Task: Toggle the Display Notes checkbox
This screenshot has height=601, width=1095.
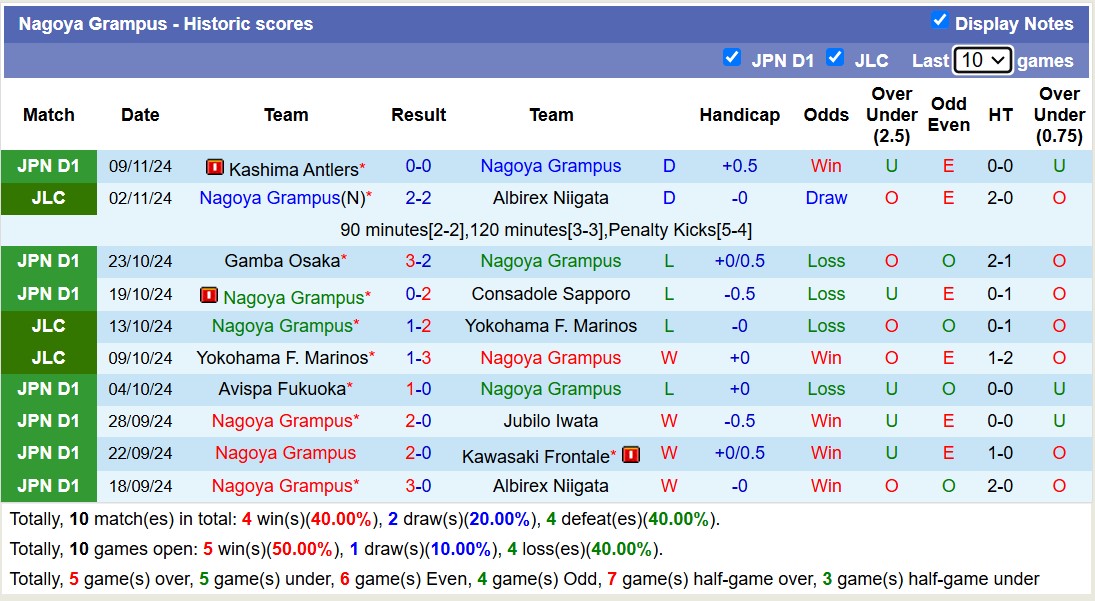Action: [x=939, y=21]
